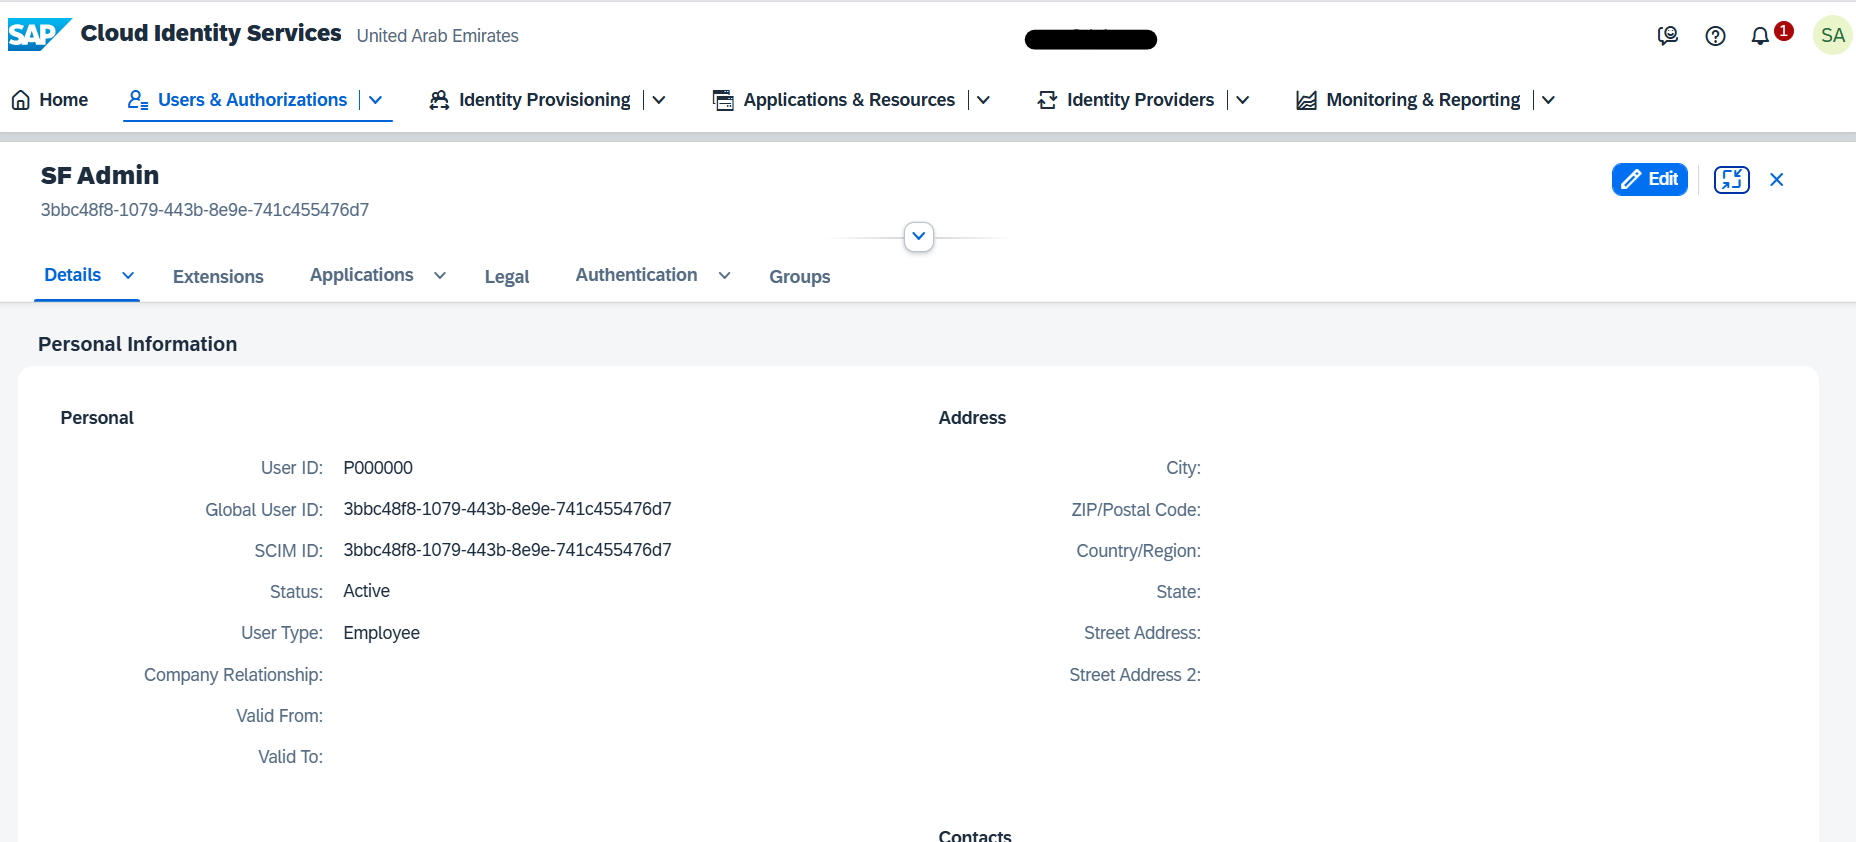Open the Monitoring & Reporting menu
1856x842 pixels.
point(1423,100)
